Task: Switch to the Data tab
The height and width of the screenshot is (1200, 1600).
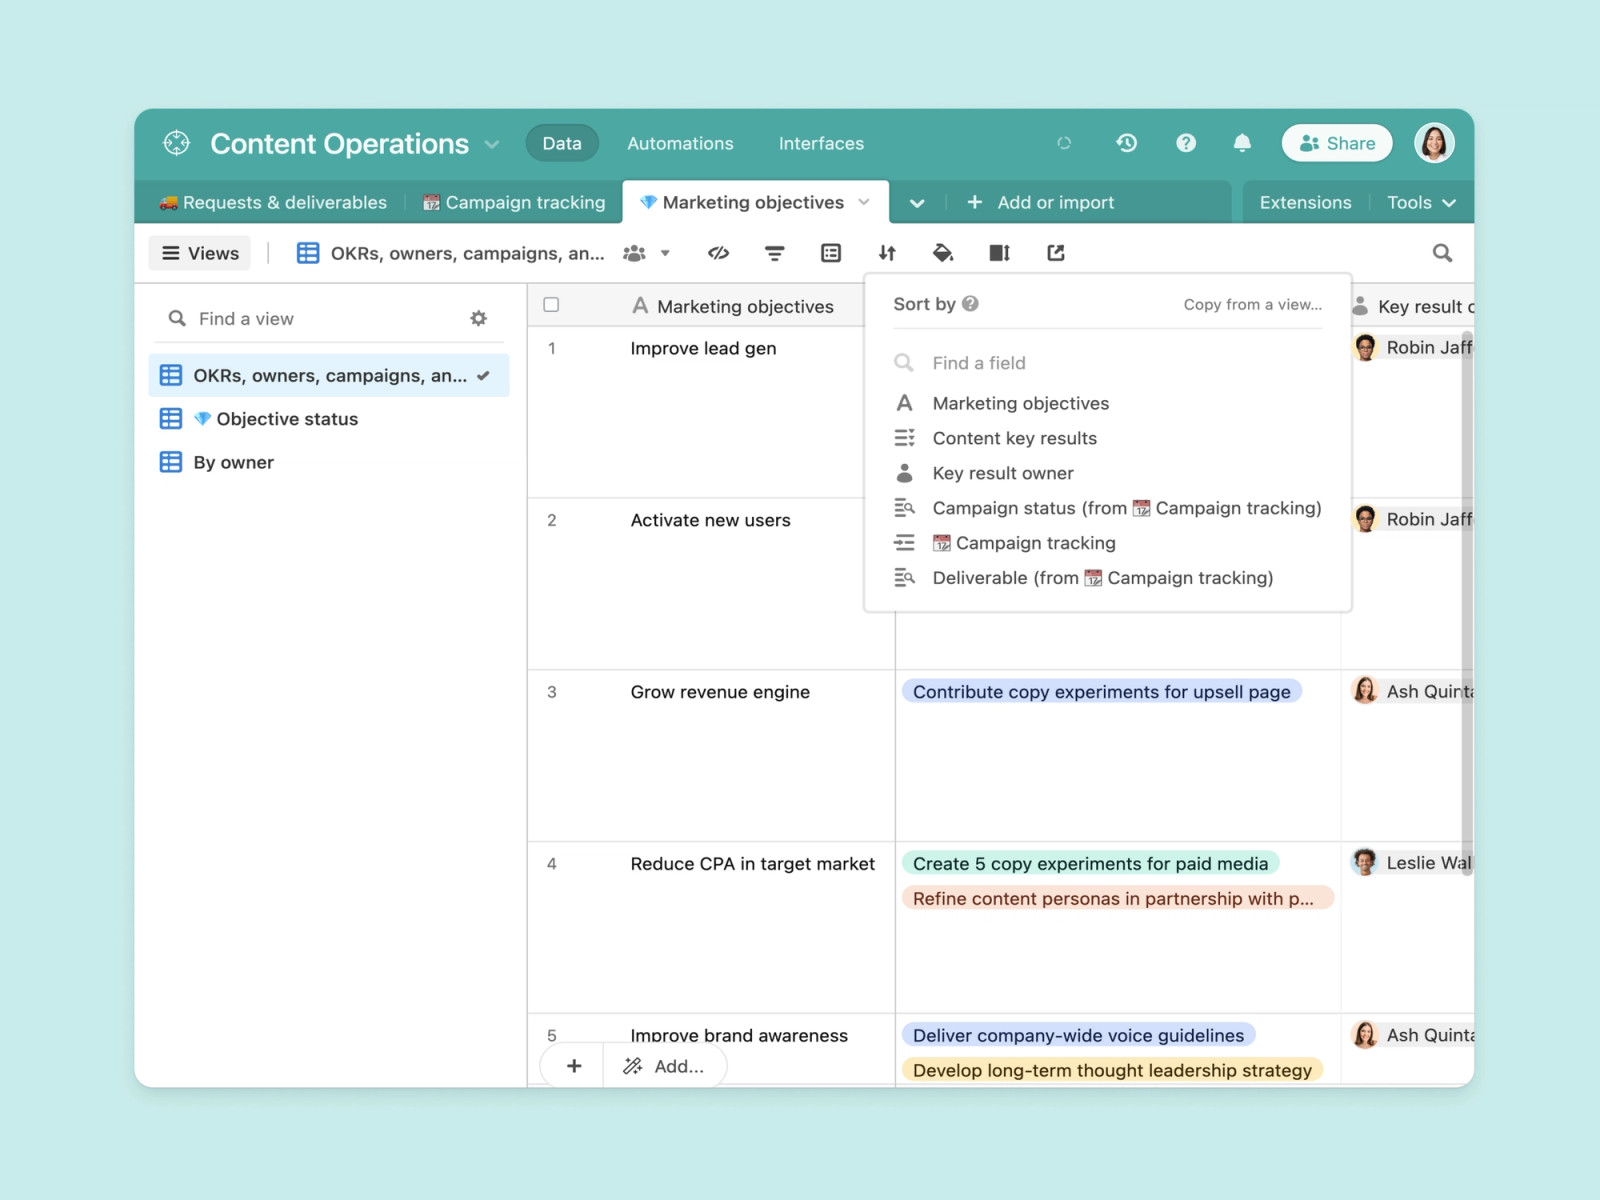Action: pos(562,143)
